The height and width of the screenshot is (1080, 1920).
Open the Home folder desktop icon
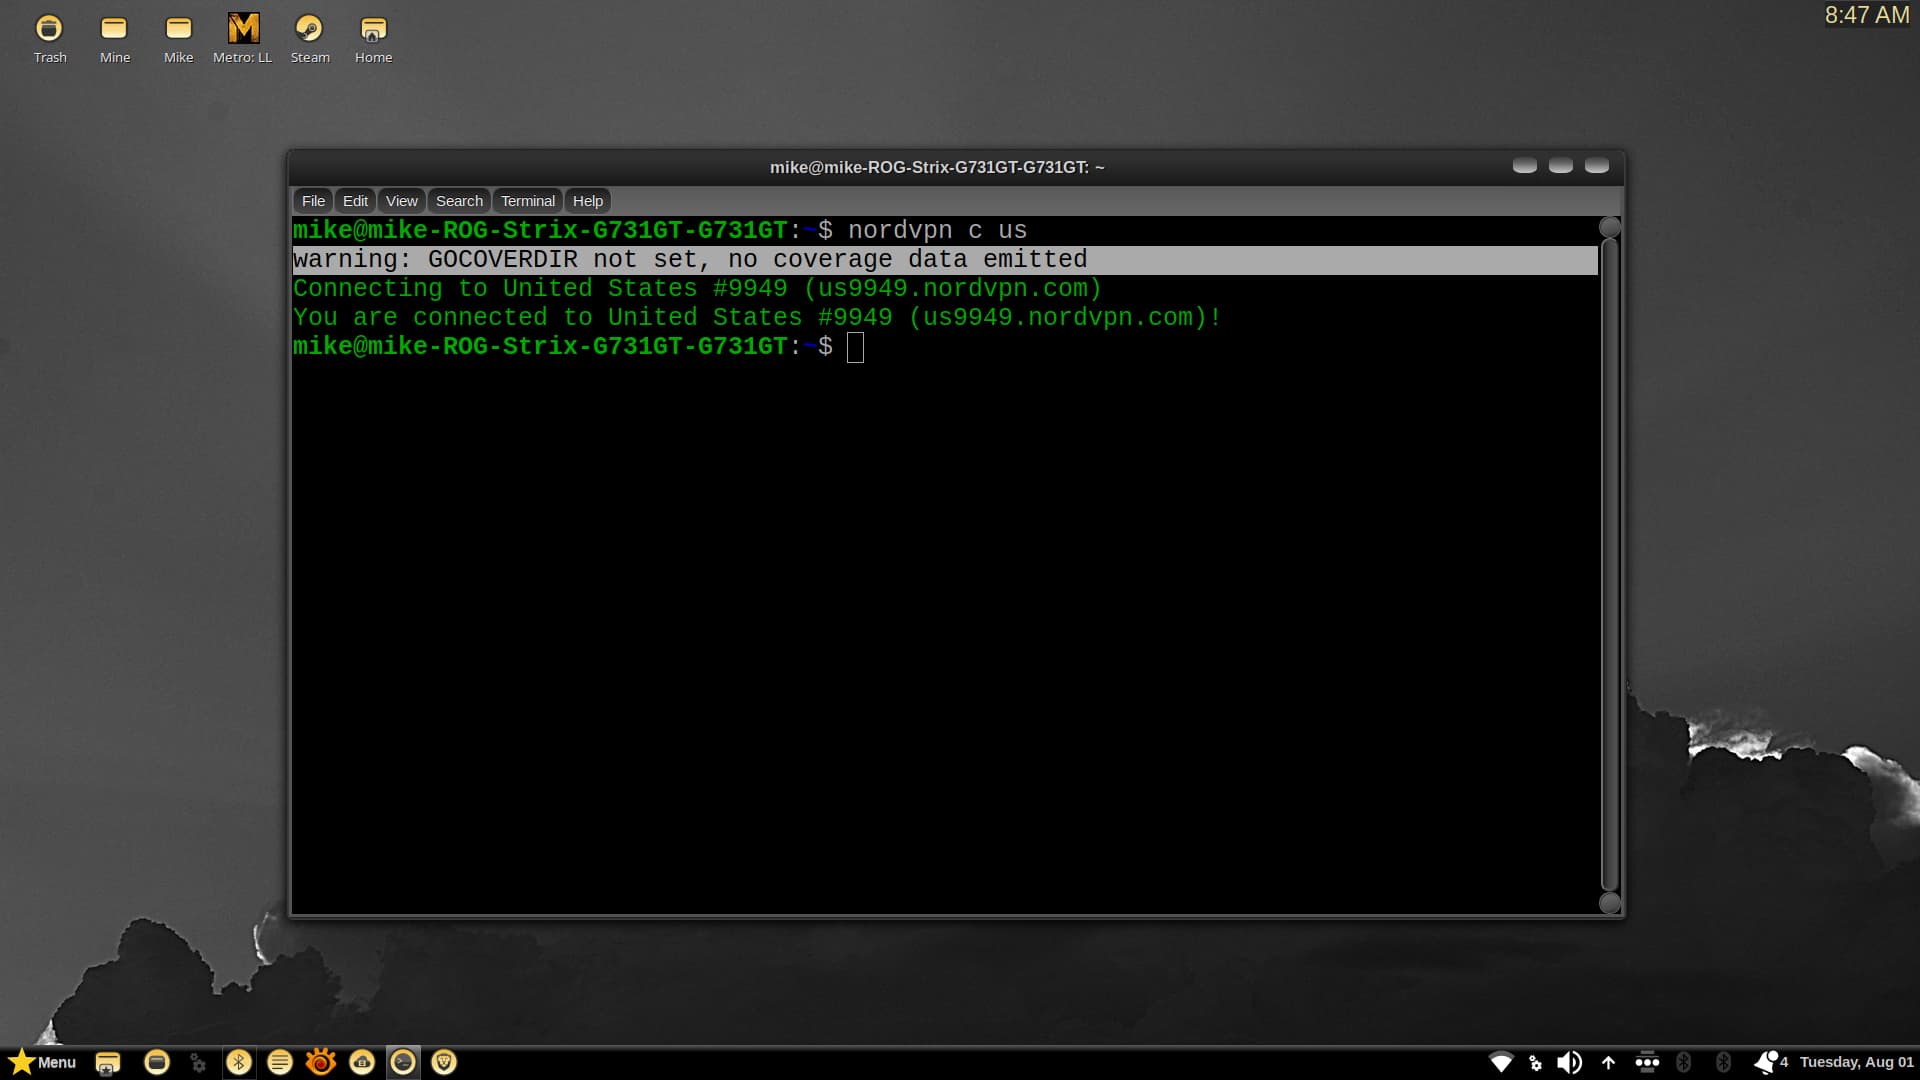coord(373,39)
